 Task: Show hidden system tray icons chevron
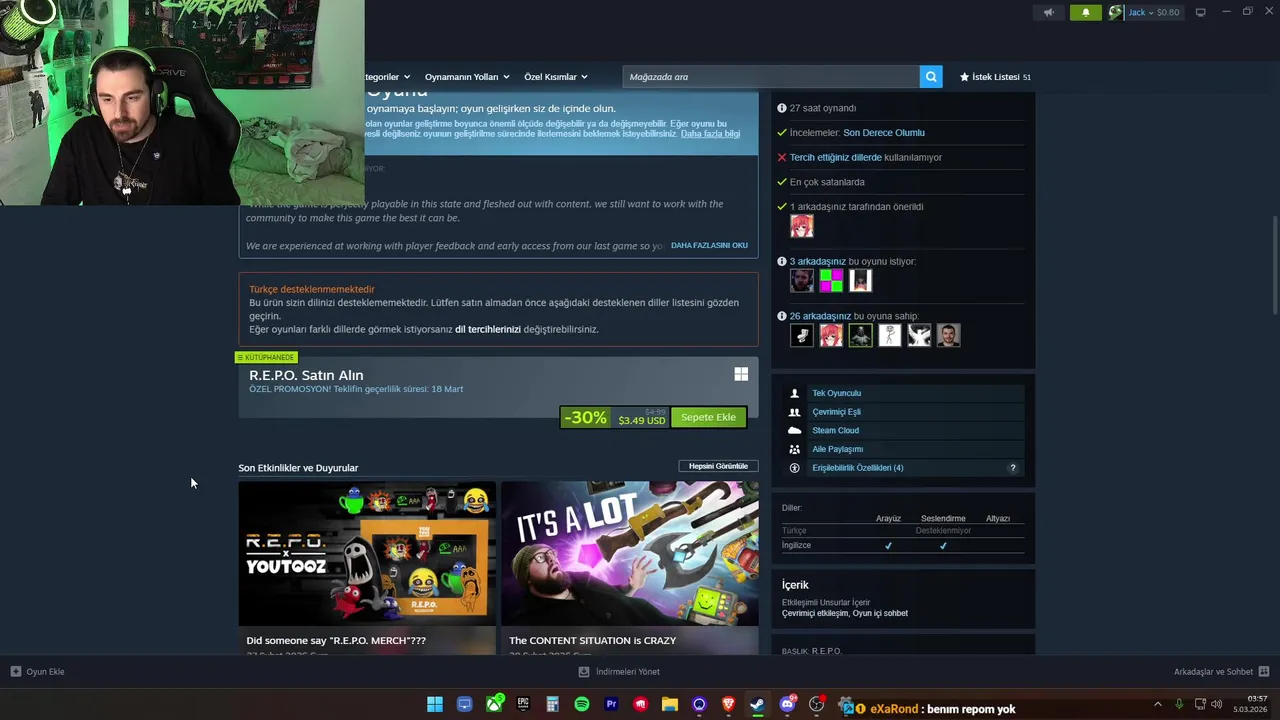pyautogui.click(x=1158, y=704)
